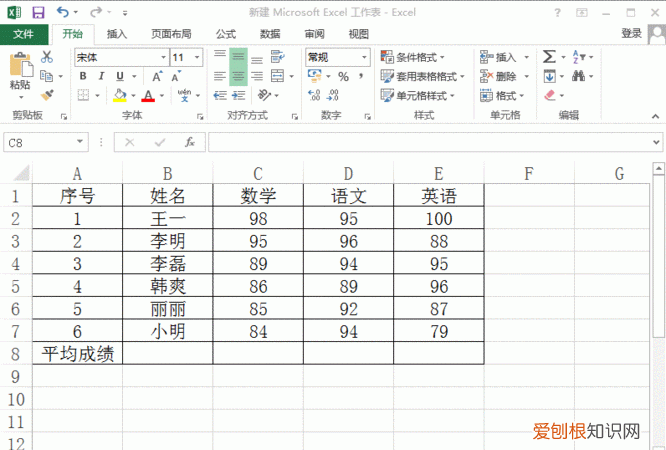Cut selection with the scissors icon
Screen dimensions: 666x450
[47, 57]
